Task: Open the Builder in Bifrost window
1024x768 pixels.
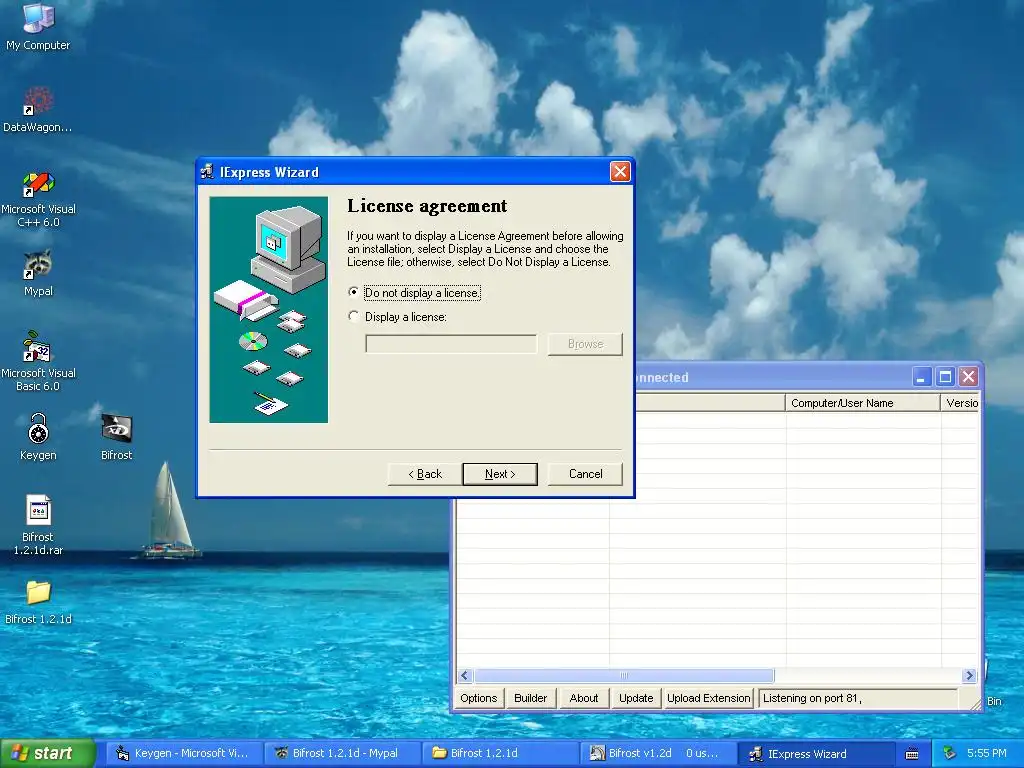Action: pyautogui.click(x=530, y=698)
